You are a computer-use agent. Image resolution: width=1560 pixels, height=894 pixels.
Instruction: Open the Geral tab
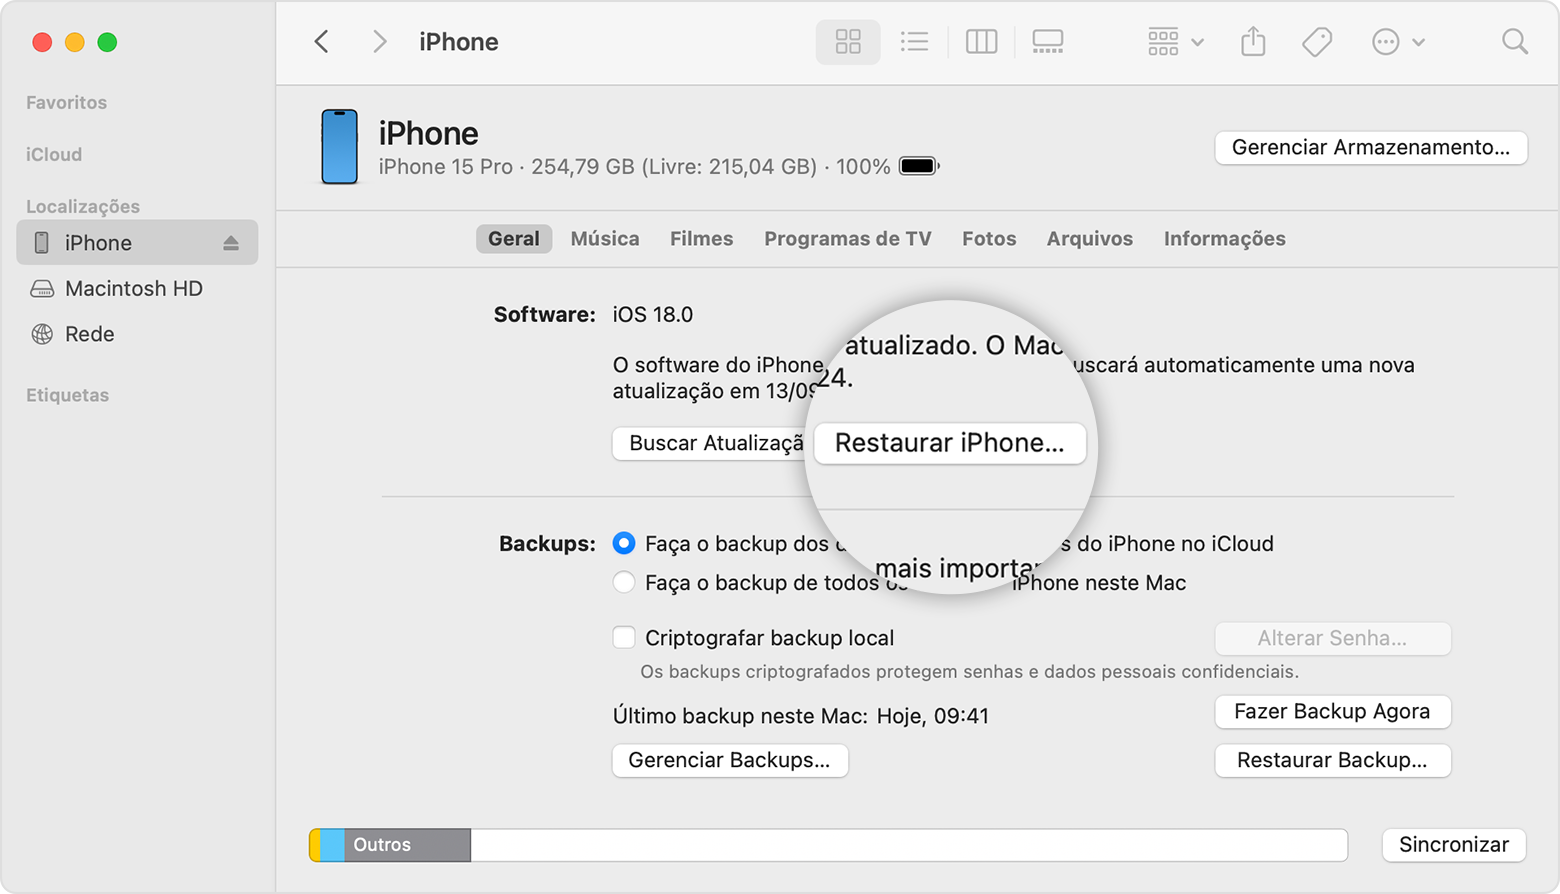click(x=514, y=239)
